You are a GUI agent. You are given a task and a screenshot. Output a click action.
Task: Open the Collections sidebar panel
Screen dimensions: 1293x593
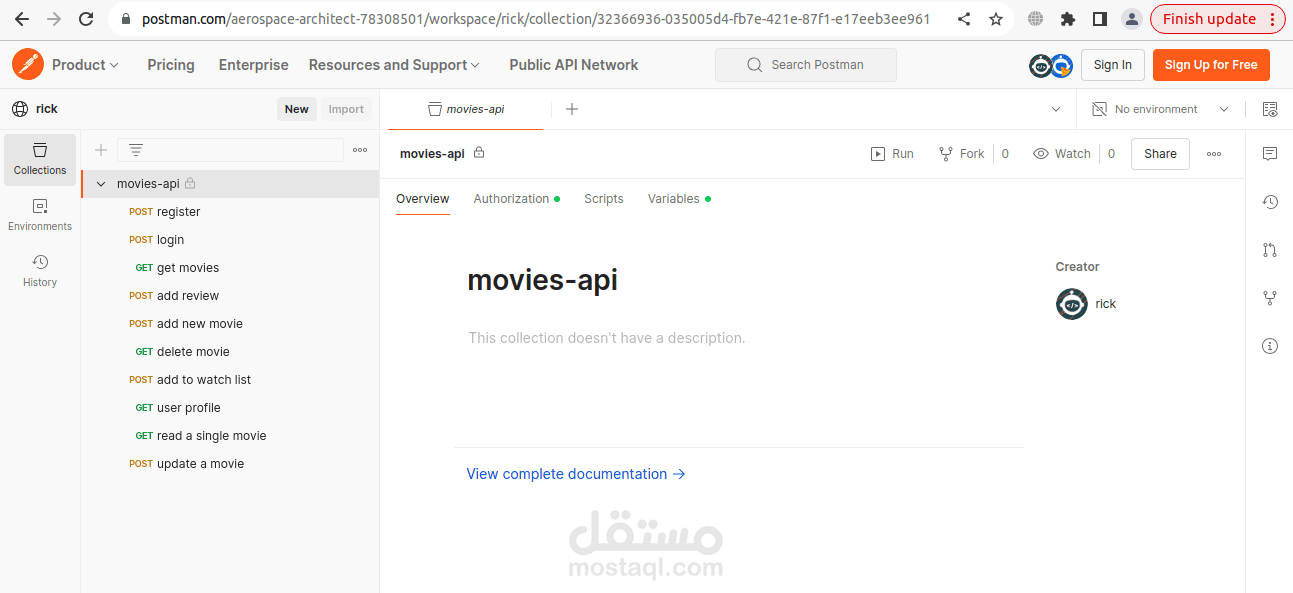click(x=40, y=160)
